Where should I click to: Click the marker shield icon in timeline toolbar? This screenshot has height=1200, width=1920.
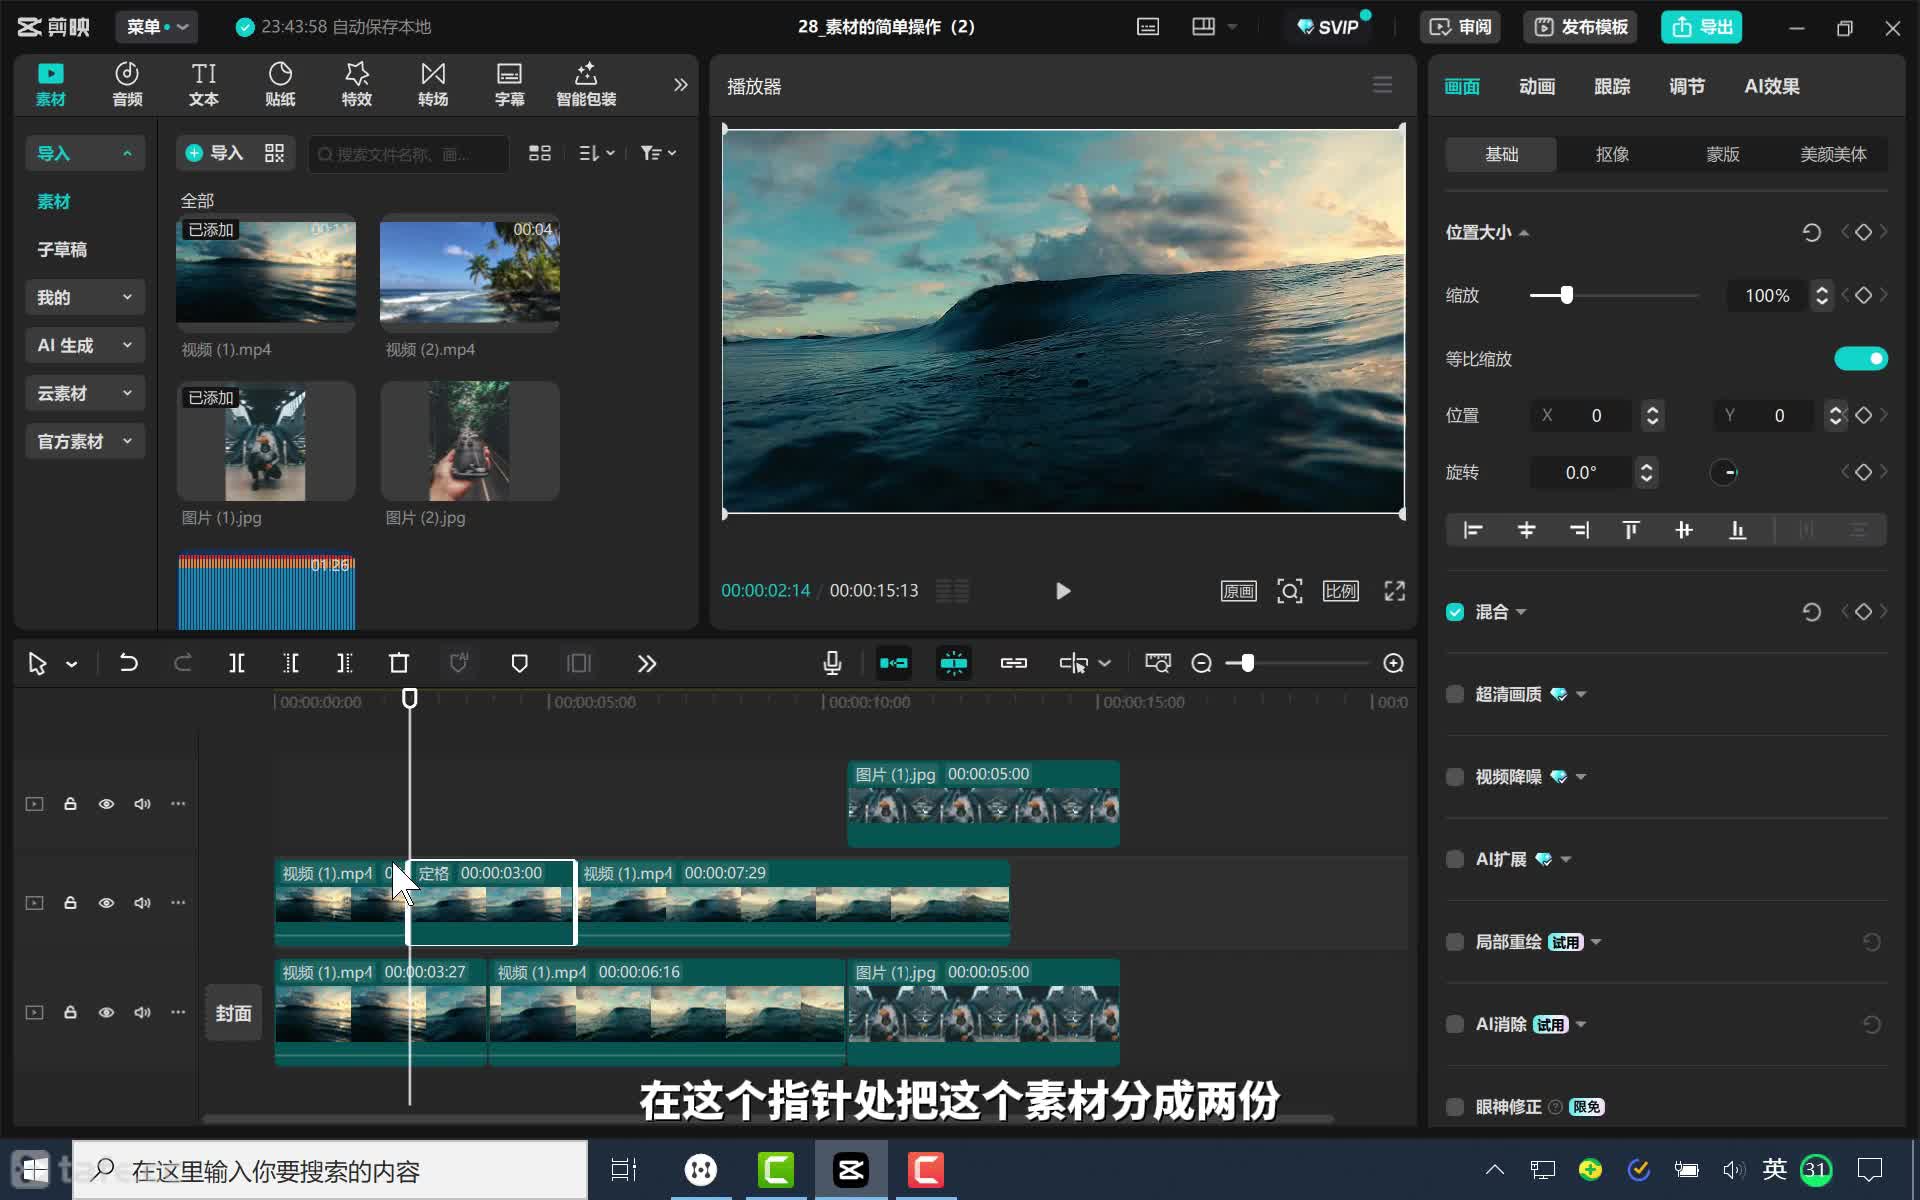pyautogui.click(x=519, y=663)
